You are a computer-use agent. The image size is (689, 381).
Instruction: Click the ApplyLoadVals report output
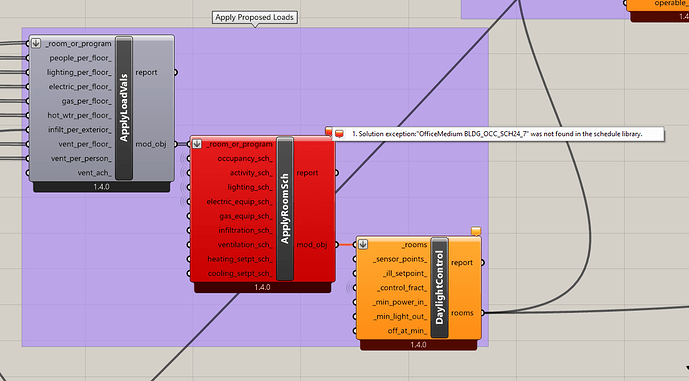click(x=146, y=73)
